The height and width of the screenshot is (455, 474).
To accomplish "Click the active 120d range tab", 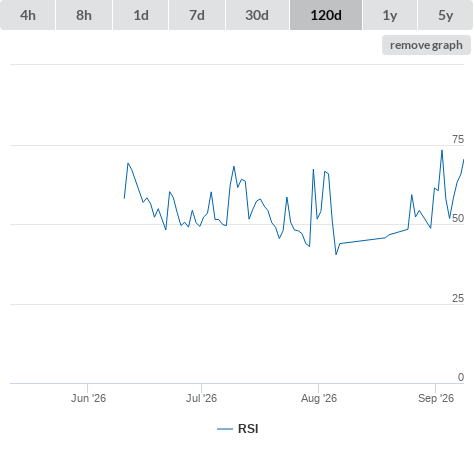I will [x=326, y=15].
